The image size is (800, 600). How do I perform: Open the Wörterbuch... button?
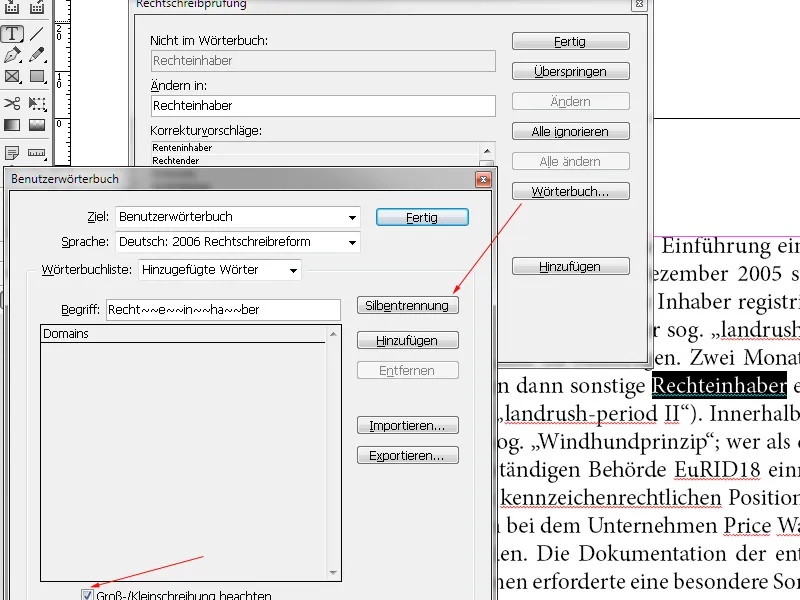[570, 191]
